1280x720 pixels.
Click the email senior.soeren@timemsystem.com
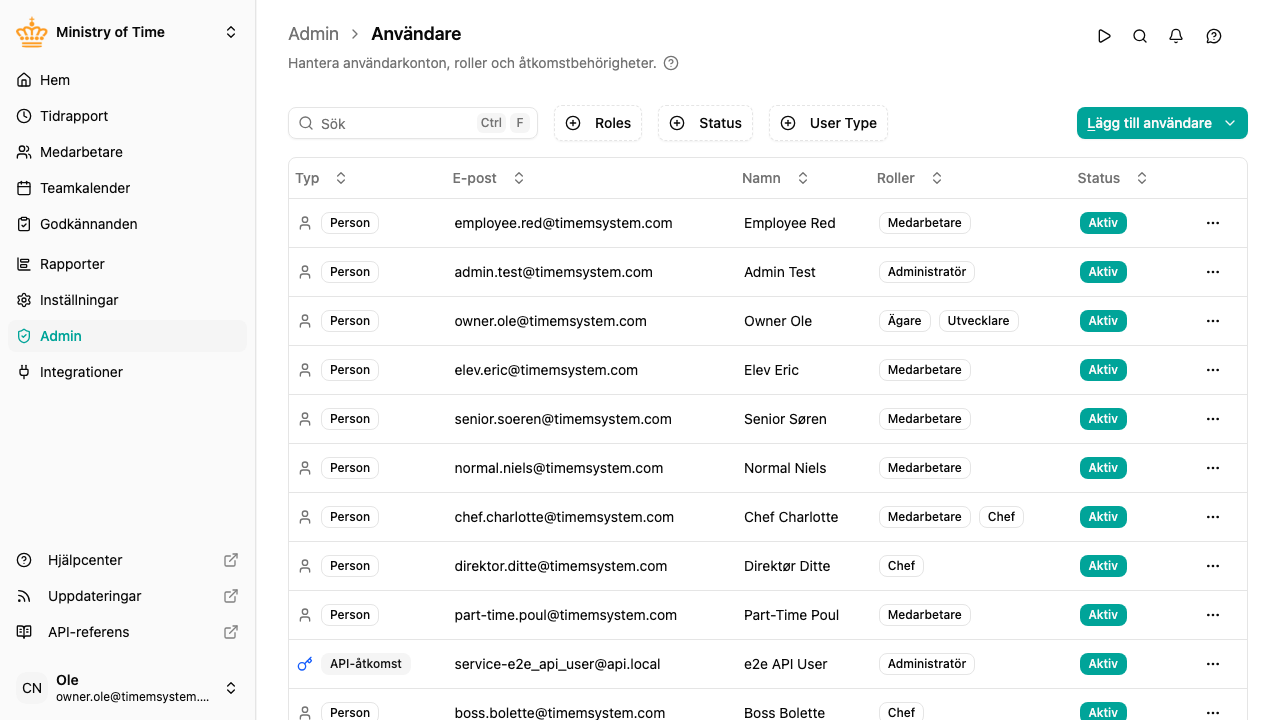click(563, 419)
